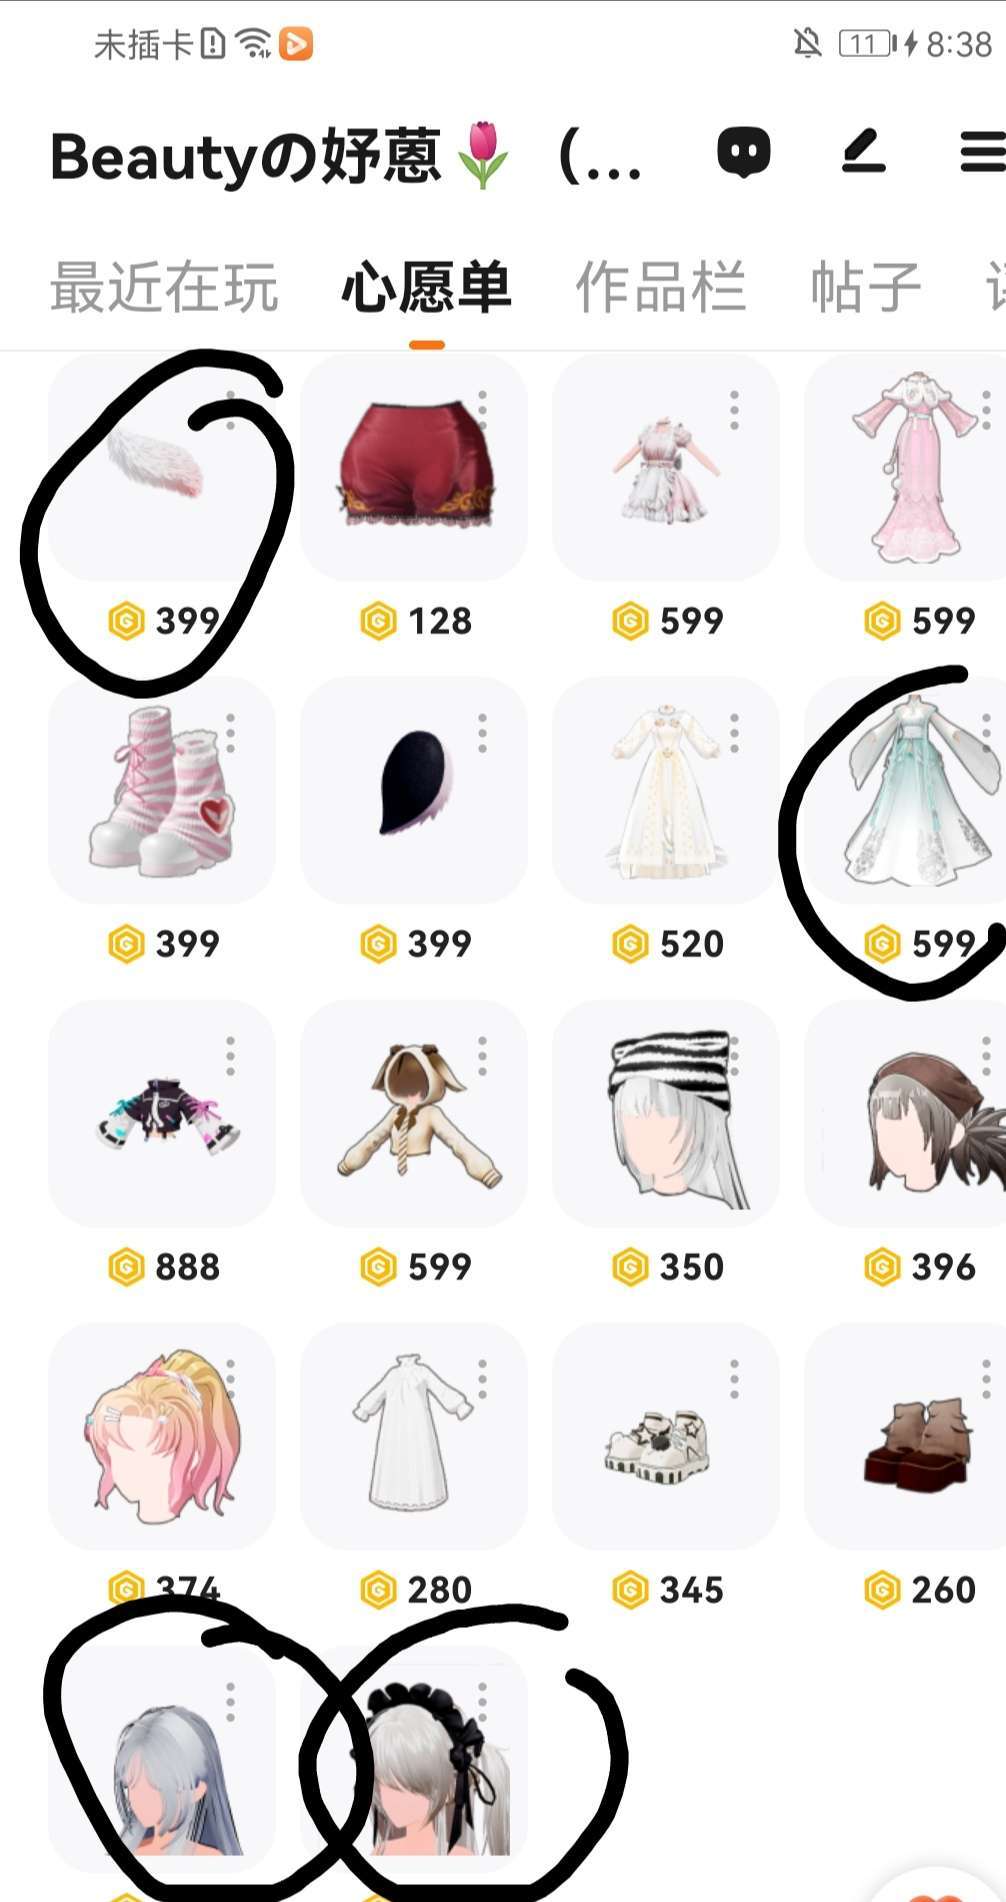Select the bear-hood jacket priced 599

[x=414, y=1113]
